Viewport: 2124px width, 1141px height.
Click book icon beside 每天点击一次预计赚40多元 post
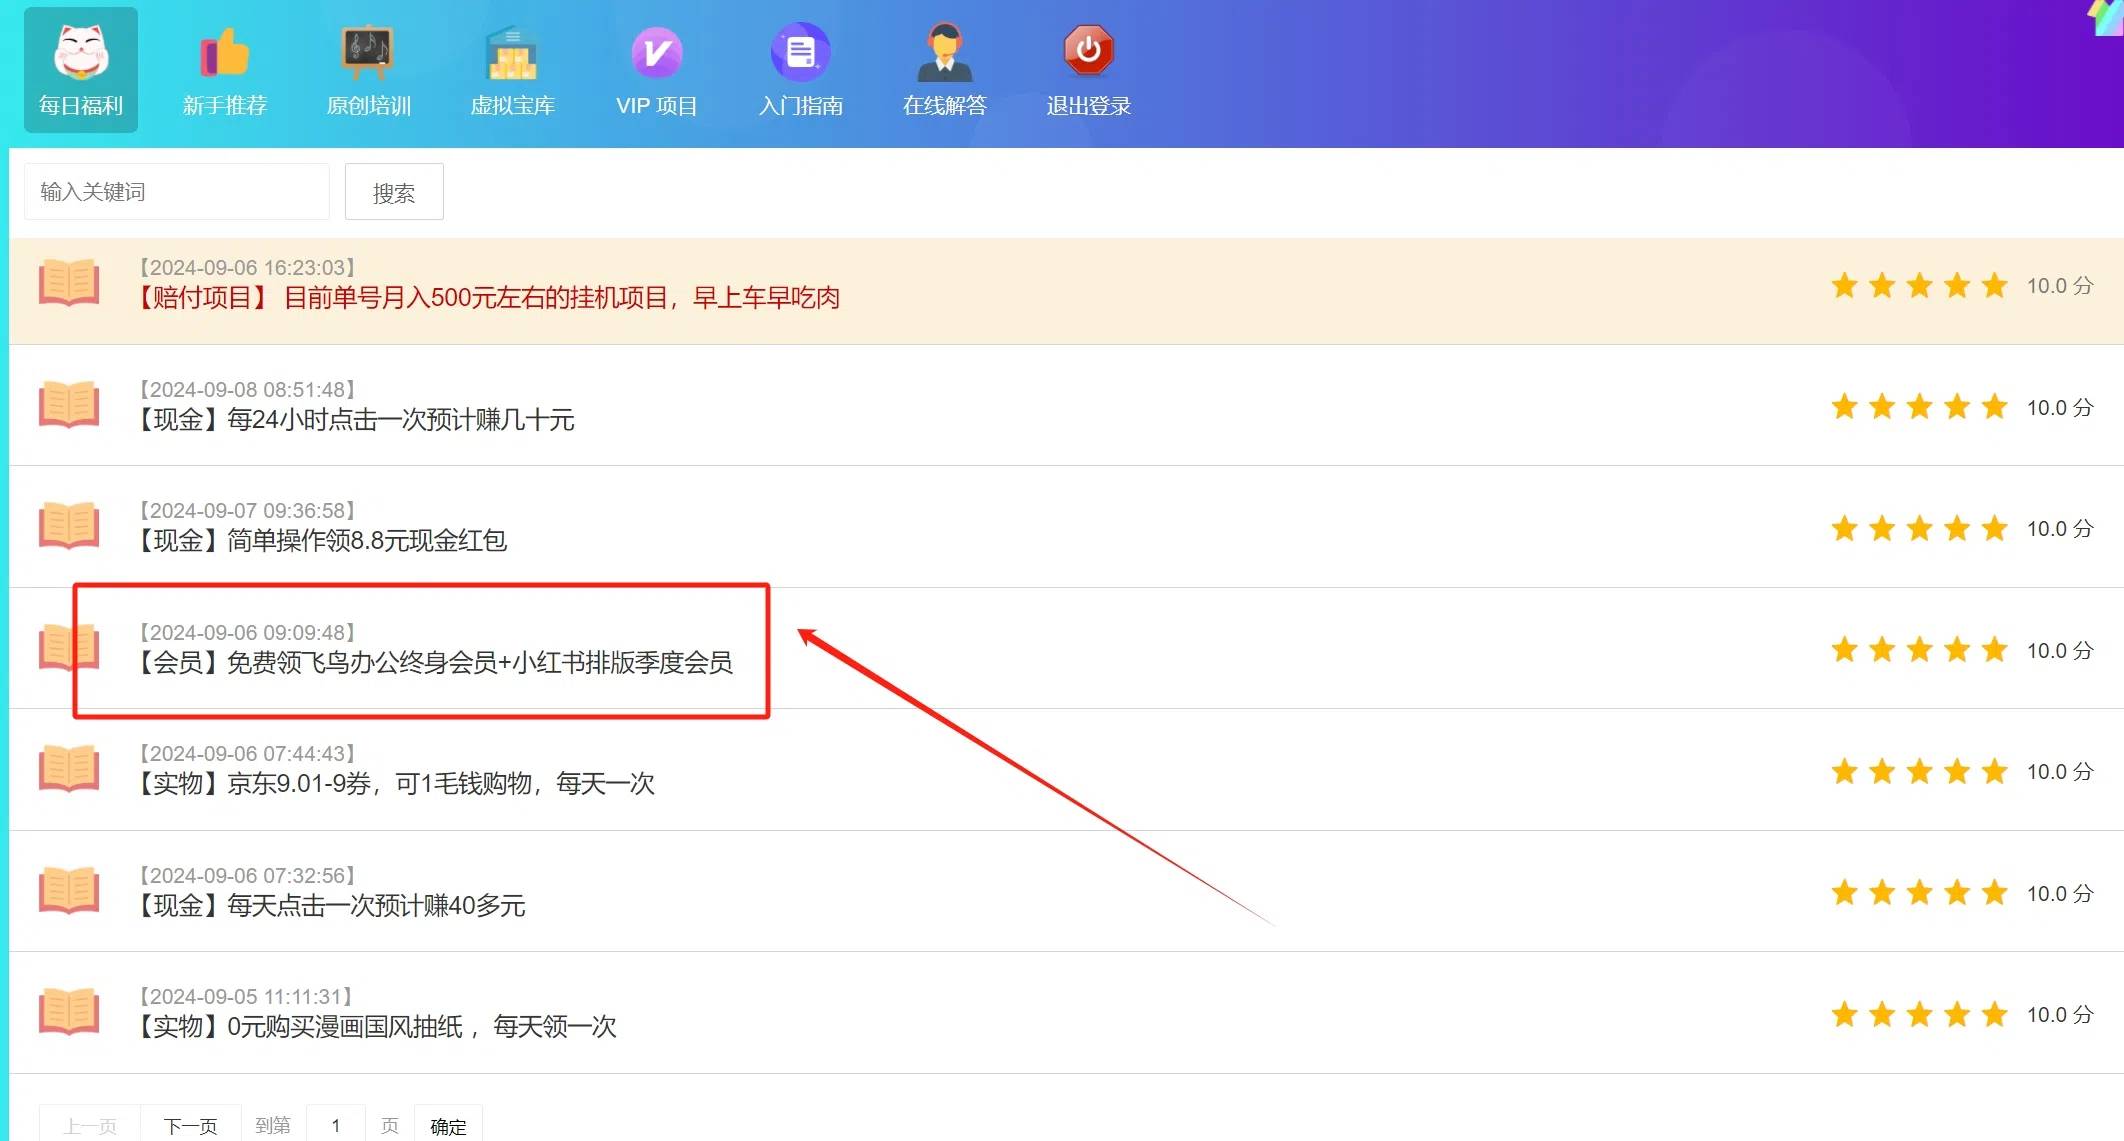tap(69, 891)
